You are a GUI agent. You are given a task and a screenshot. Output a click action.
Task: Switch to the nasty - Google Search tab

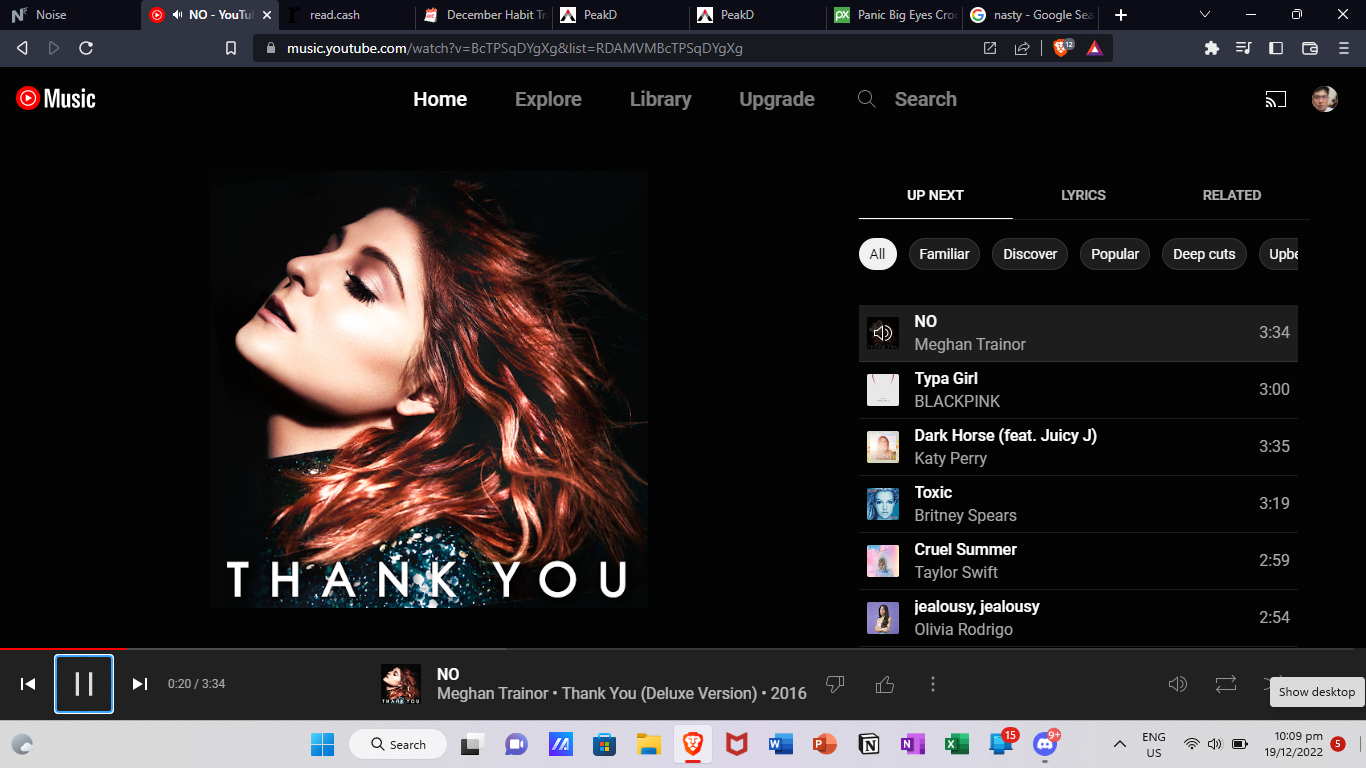[1030, 15]
